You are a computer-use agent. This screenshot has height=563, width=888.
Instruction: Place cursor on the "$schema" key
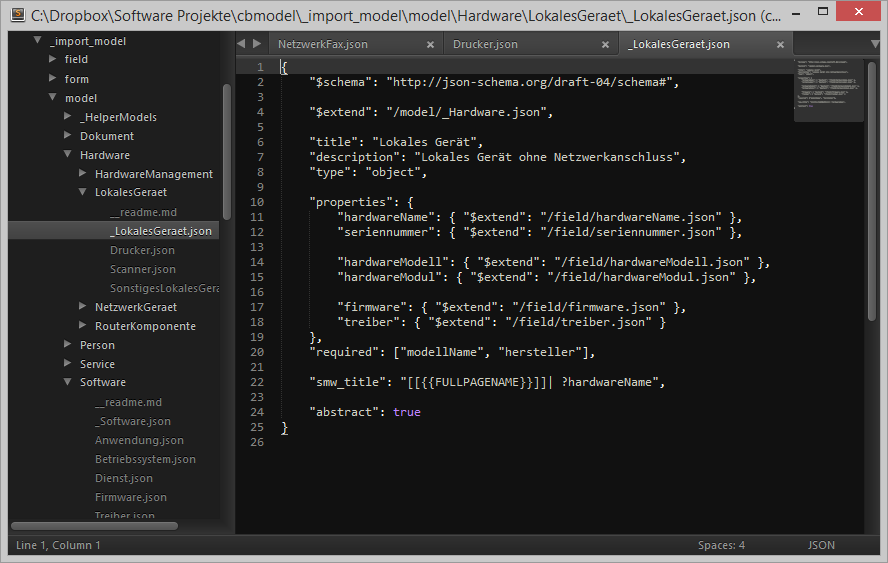[340, 82]
